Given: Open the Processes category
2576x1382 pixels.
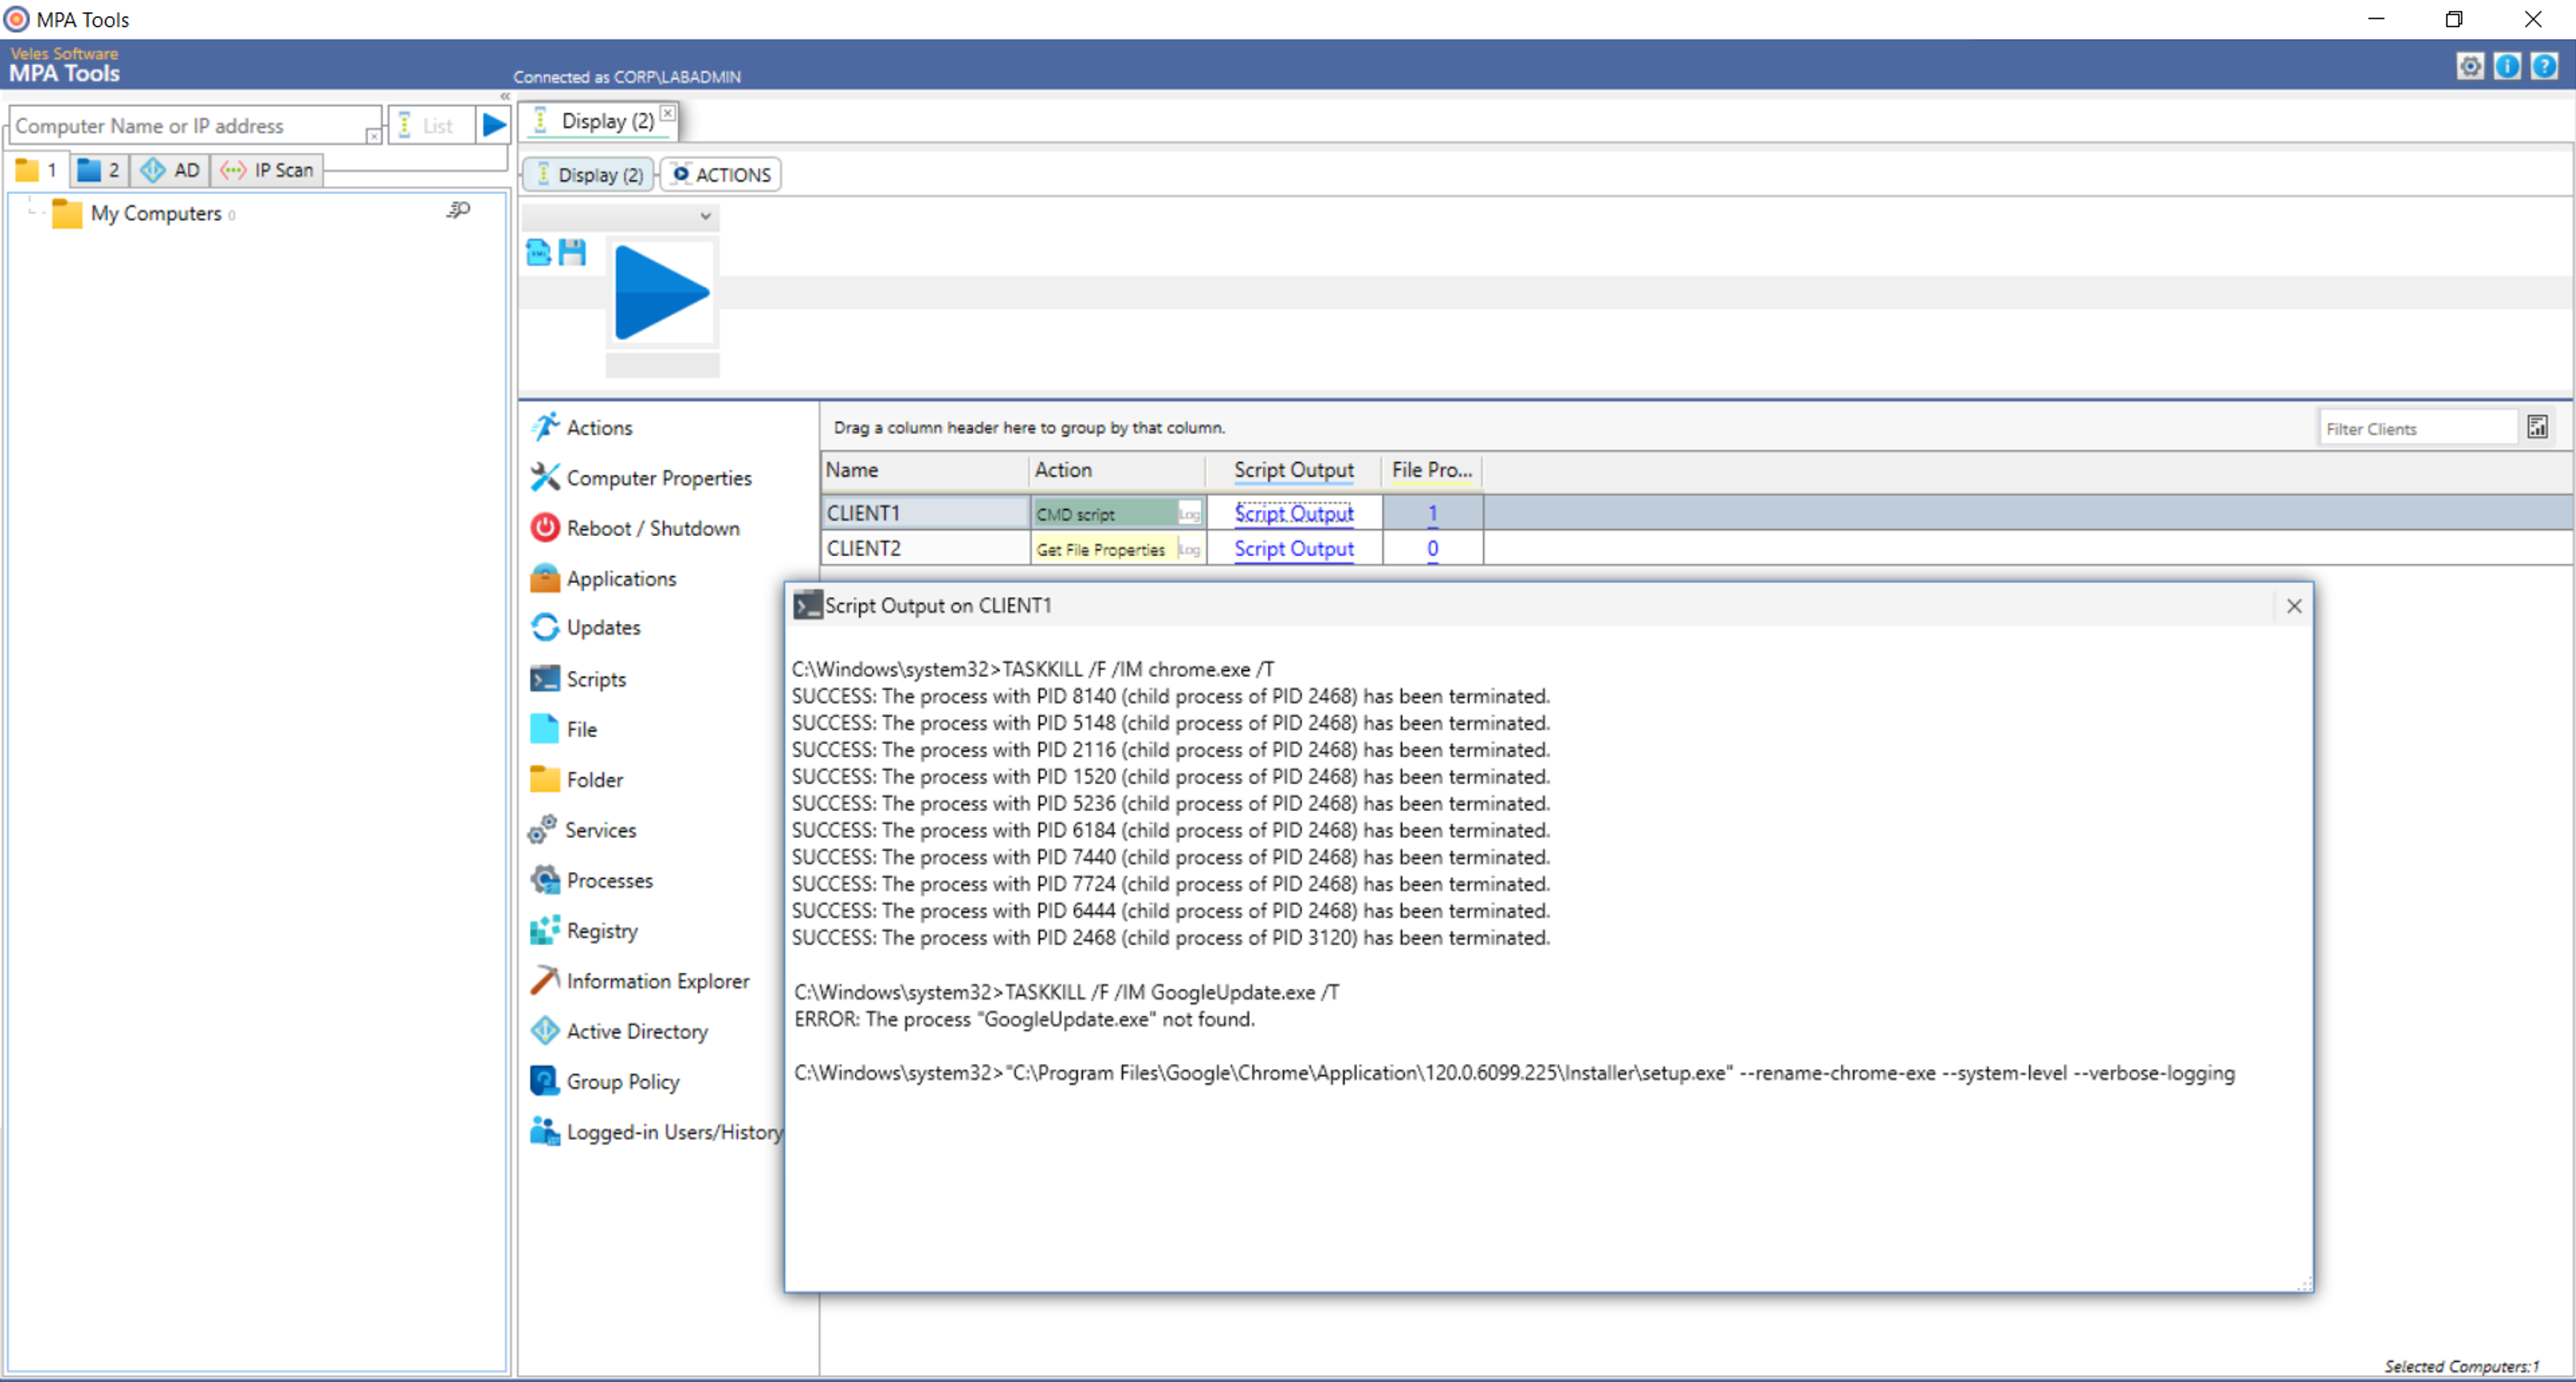Looking at the screenshot, I should point(591,879).
